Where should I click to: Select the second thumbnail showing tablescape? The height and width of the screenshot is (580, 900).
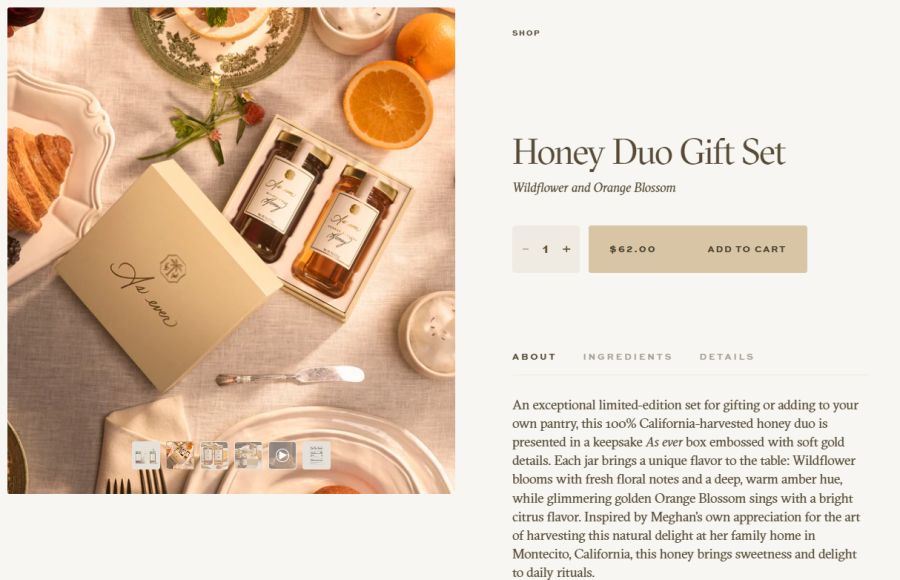[x=180, y=455]
